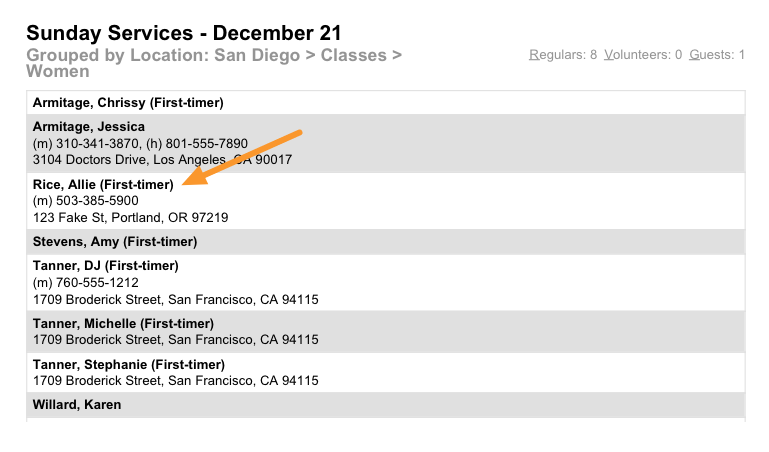The image size is (769, 452).
Task: Click DJ's mobile number 760-555-1212
Action: tap(96, 282)
